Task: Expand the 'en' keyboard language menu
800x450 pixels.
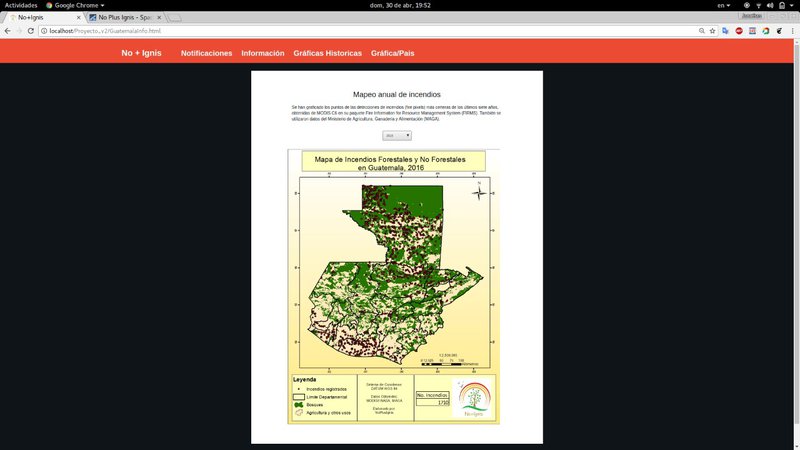Action: [x=722, y=5]
